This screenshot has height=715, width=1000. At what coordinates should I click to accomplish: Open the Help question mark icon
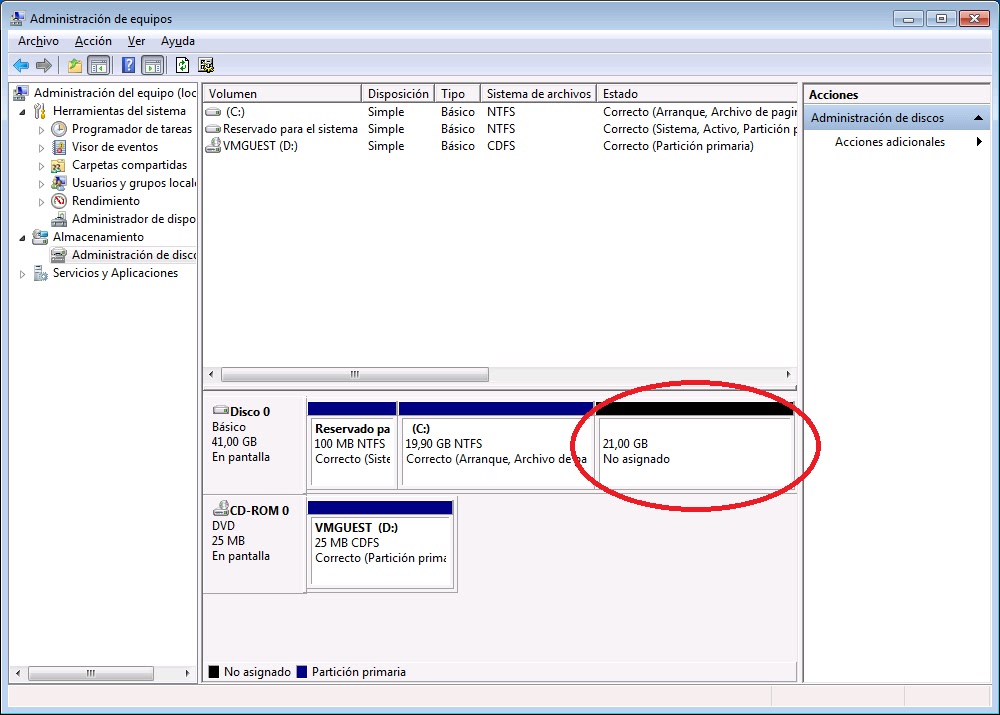click(128, 65)
